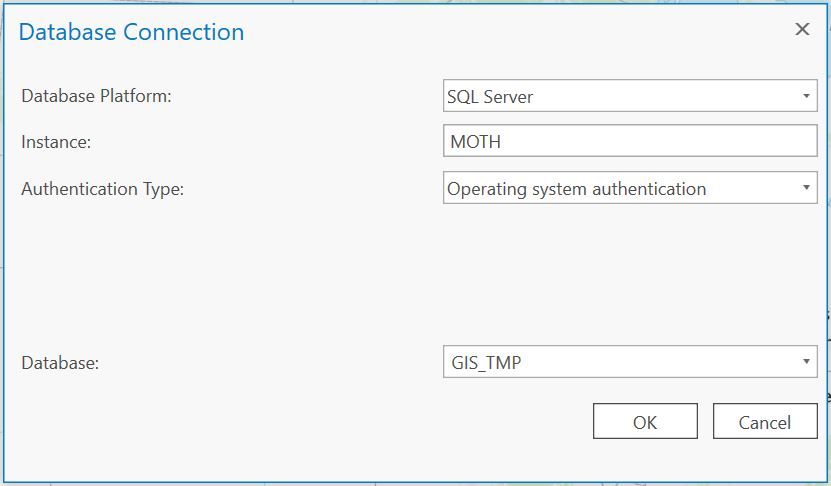Expand the Database Platform dropdown arrow
831x486 pixels.
pos(806,97)
